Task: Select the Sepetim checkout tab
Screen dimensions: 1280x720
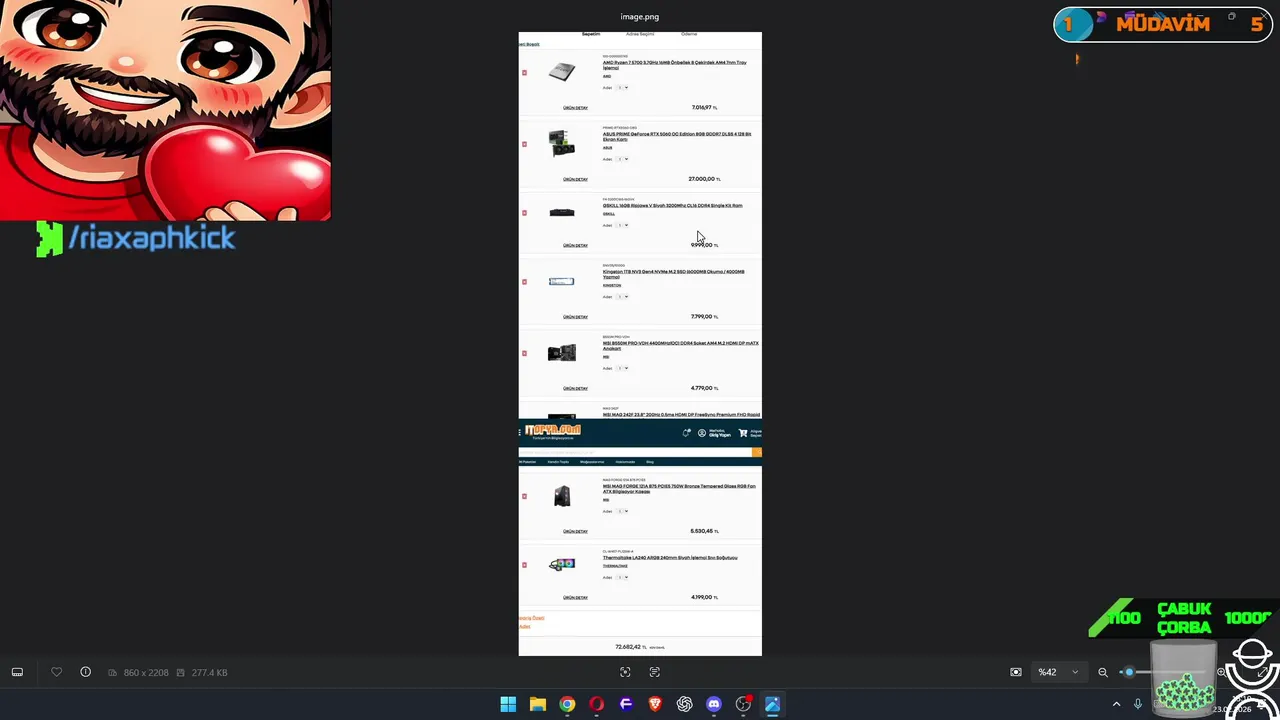Action: tap(591, 34)
